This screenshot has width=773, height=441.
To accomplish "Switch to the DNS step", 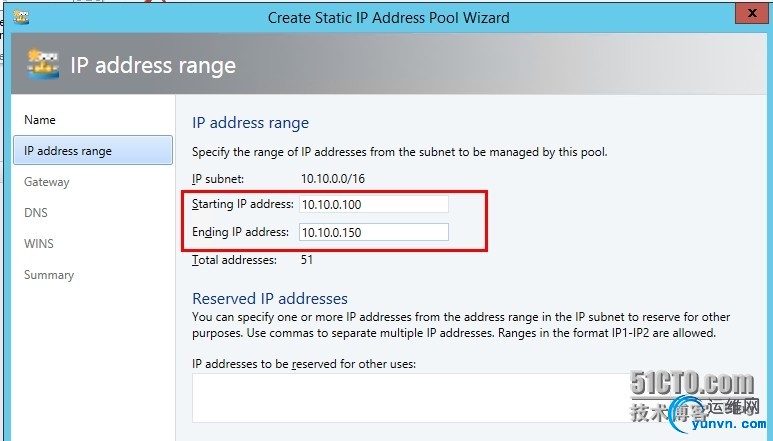I will (36, 213).
